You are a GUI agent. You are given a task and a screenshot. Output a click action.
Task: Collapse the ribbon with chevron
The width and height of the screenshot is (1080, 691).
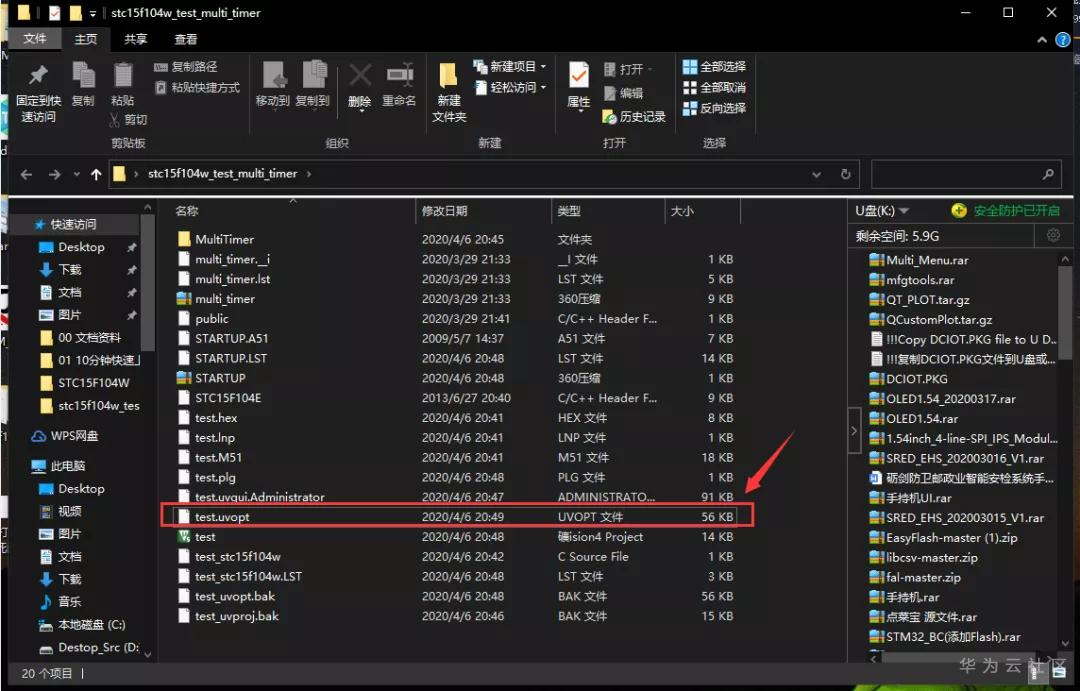pos(1042,40)
